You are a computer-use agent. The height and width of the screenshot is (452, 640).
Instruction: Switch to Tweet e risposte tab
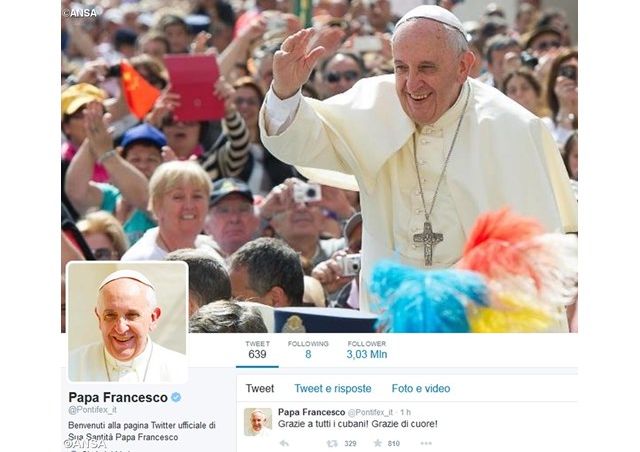tap(333, 388)
